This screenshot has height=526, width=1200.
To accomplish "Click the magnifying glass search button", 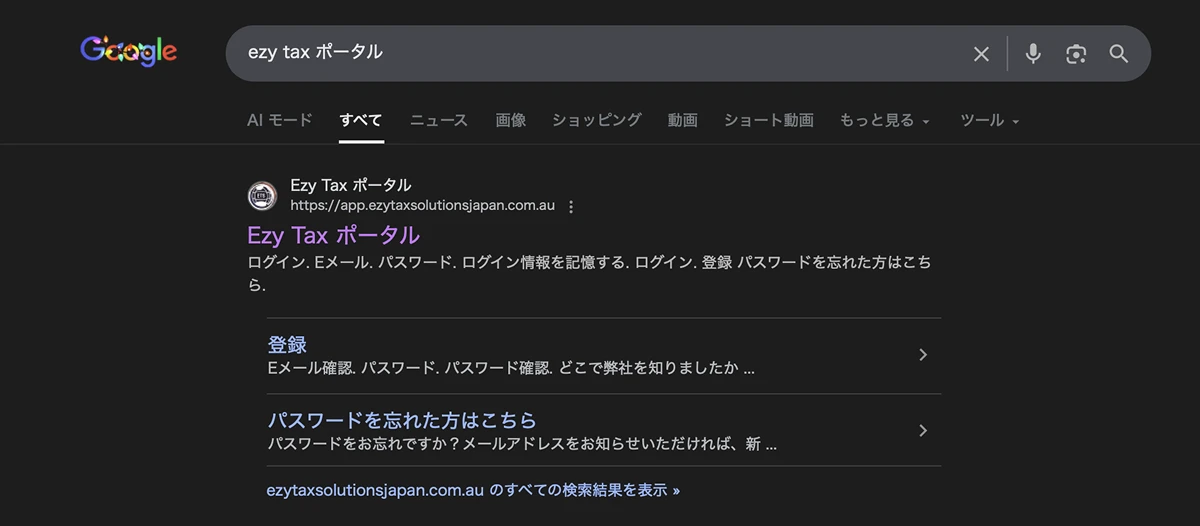I will [1119, 54].
